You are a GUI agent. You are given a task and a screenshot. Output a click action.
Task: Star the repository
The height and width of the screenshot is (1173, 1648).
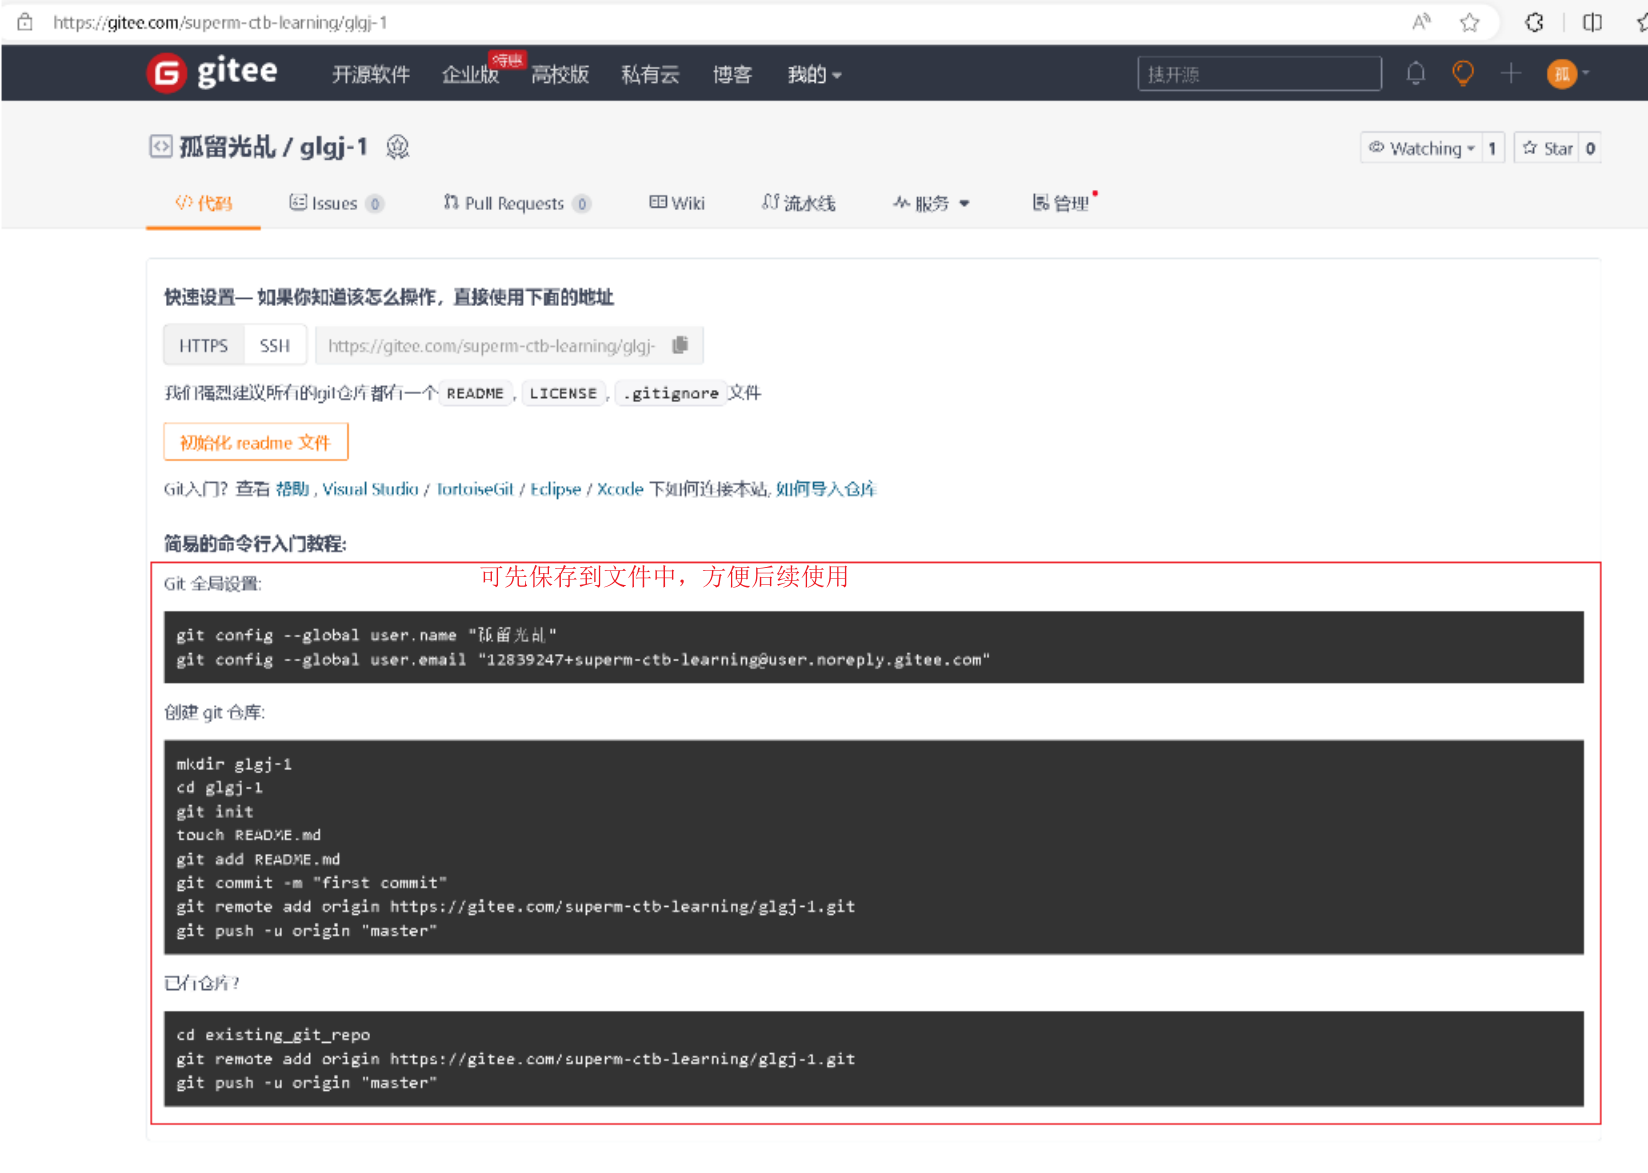[x=1548, y=147]
